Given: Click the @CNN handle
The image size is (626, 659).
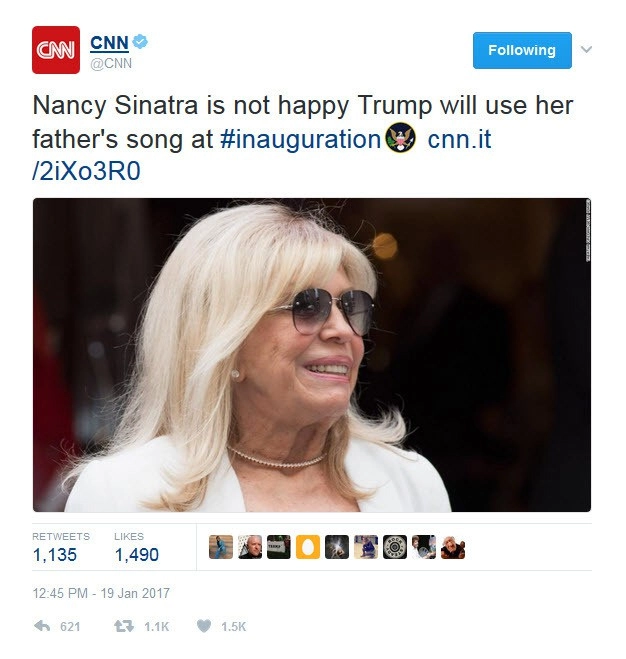Looking at the screenshot, I should tap(111, 63).
